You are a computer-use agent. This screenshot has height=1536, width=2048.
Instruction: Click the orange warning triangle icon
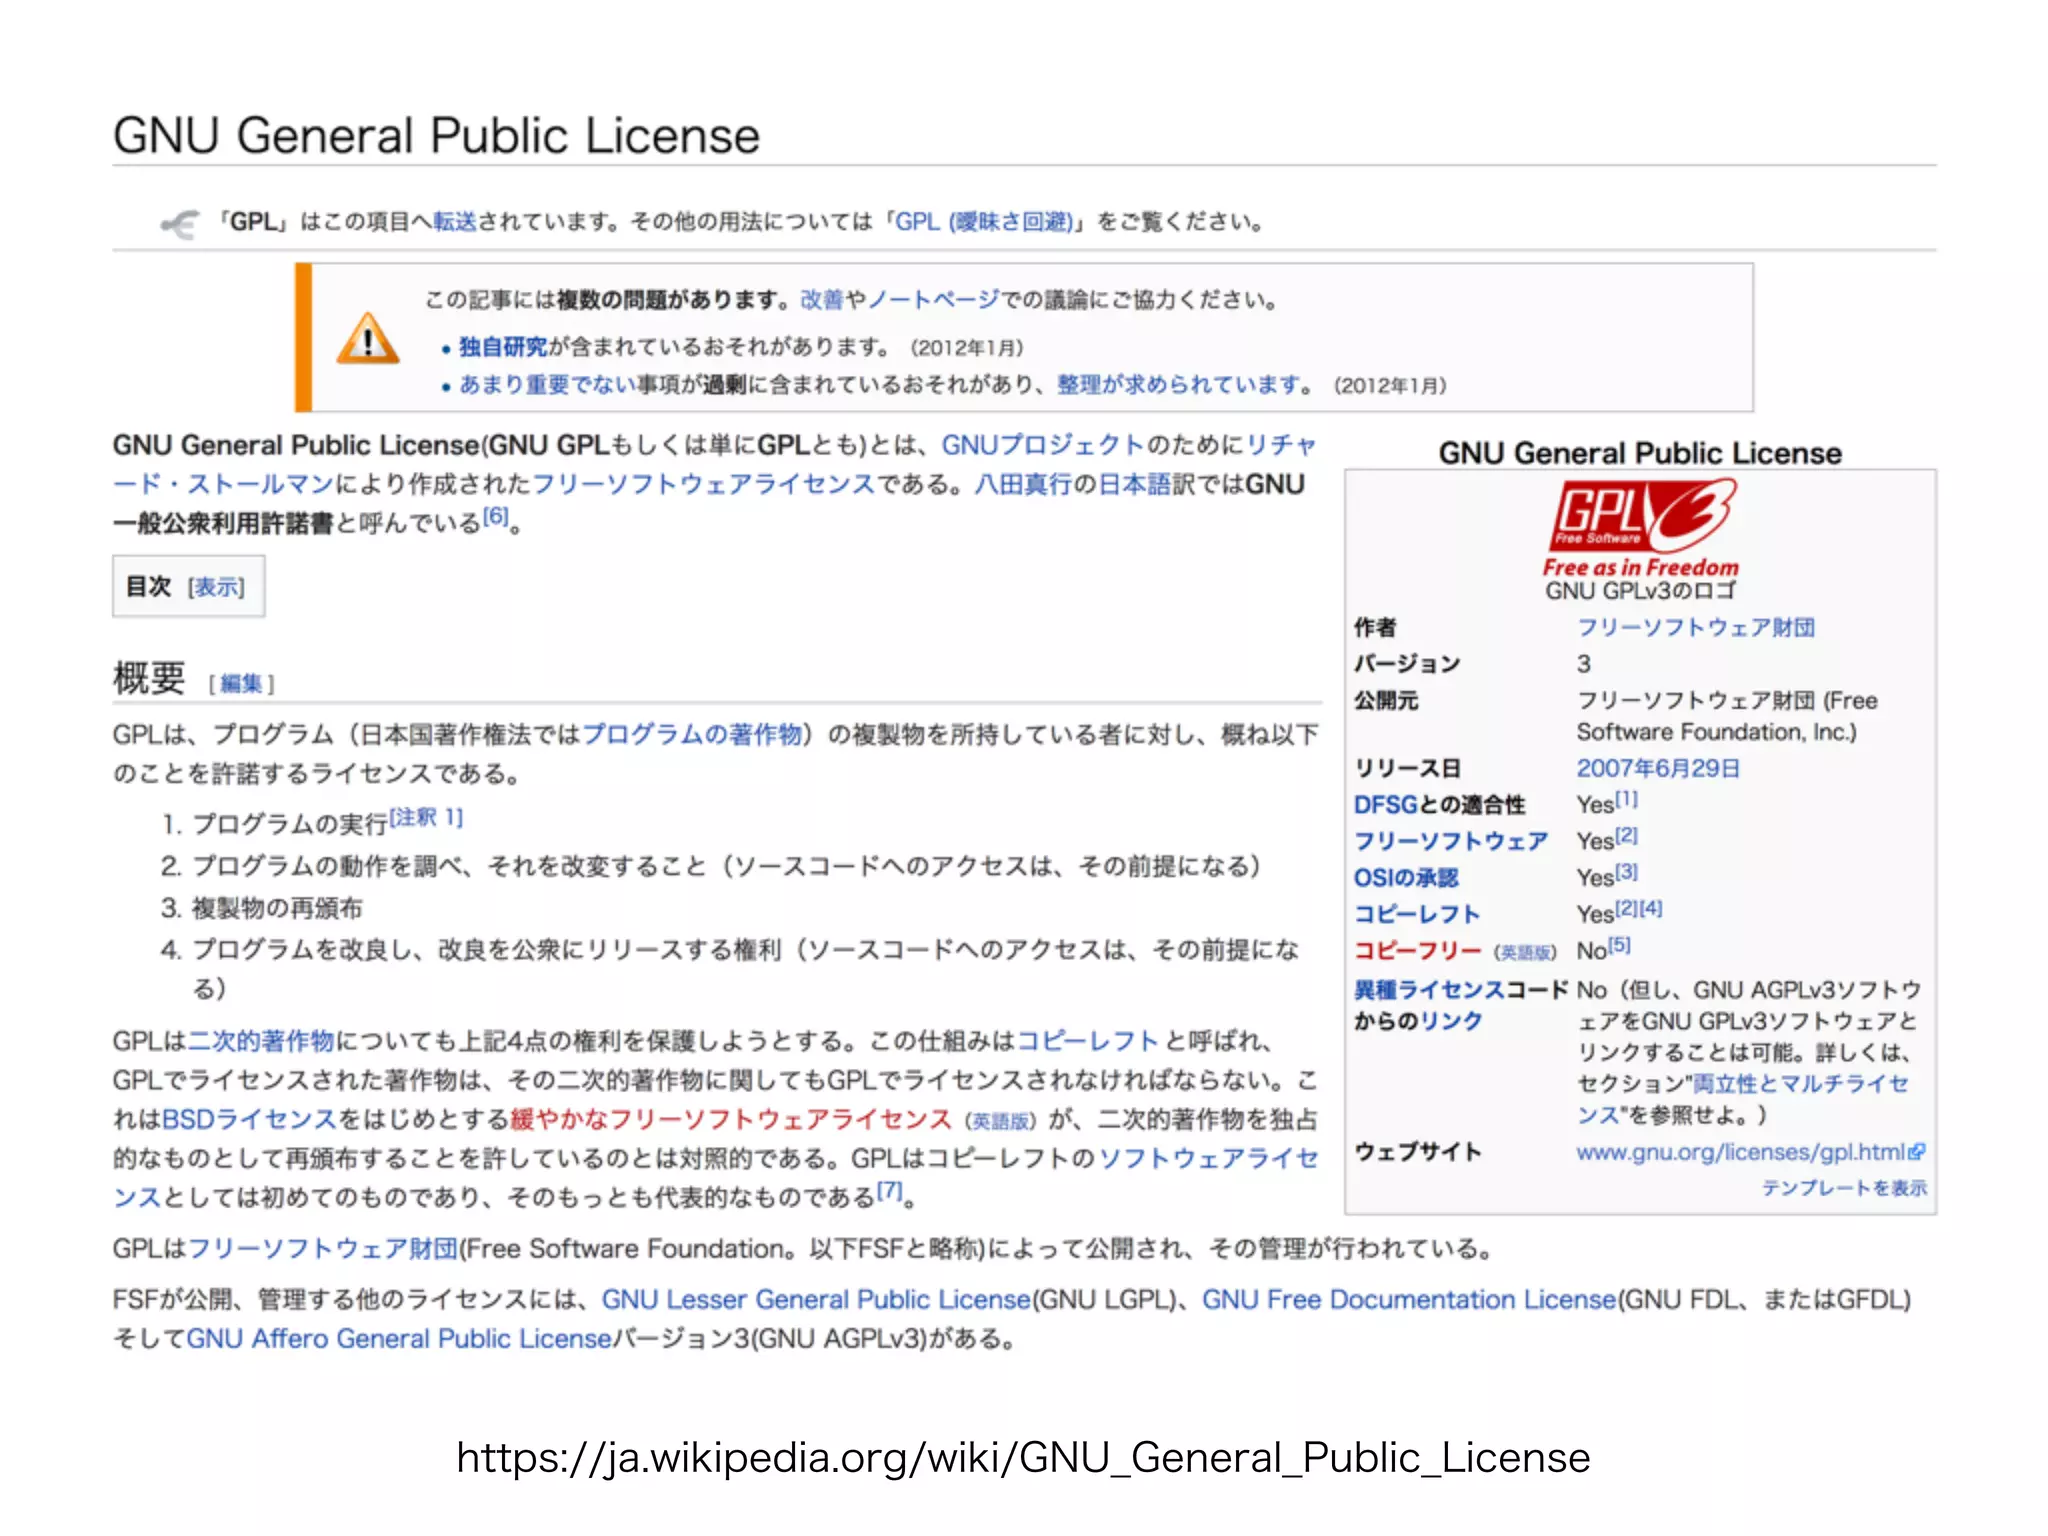(368, 338)
